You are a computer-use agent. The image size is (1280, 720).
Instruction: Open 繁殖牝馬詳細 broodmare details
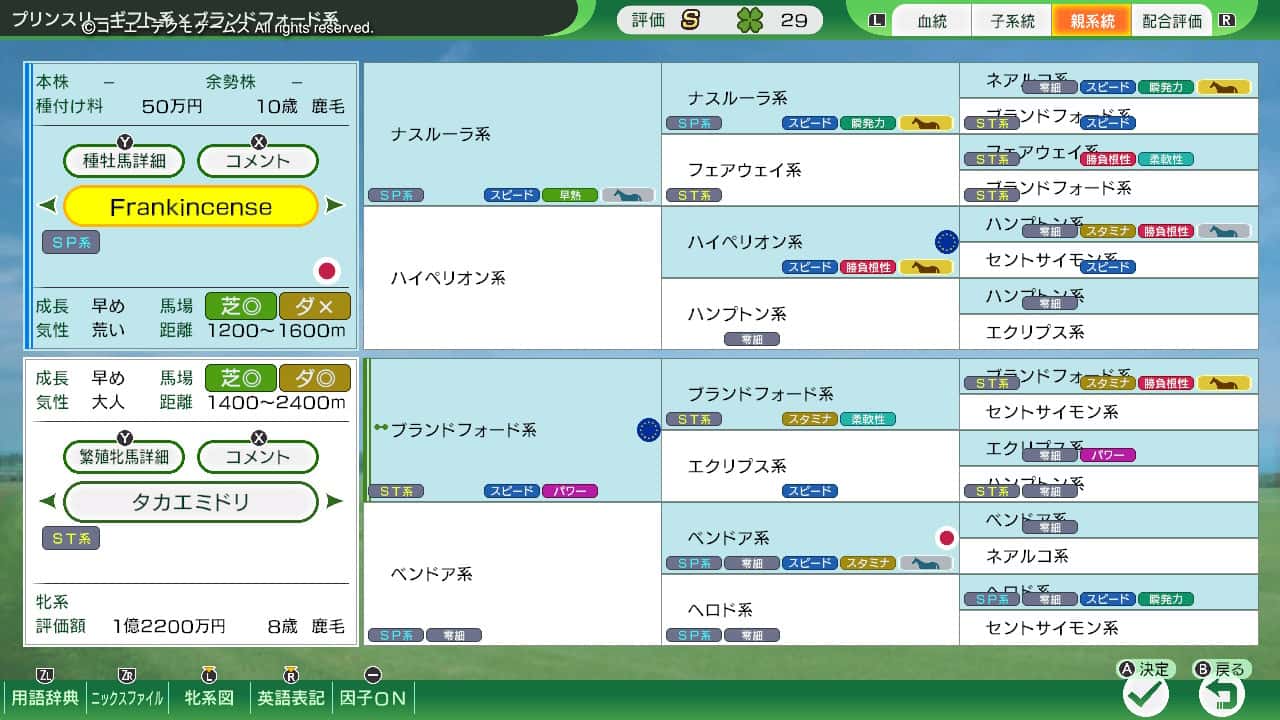(125, 457)
